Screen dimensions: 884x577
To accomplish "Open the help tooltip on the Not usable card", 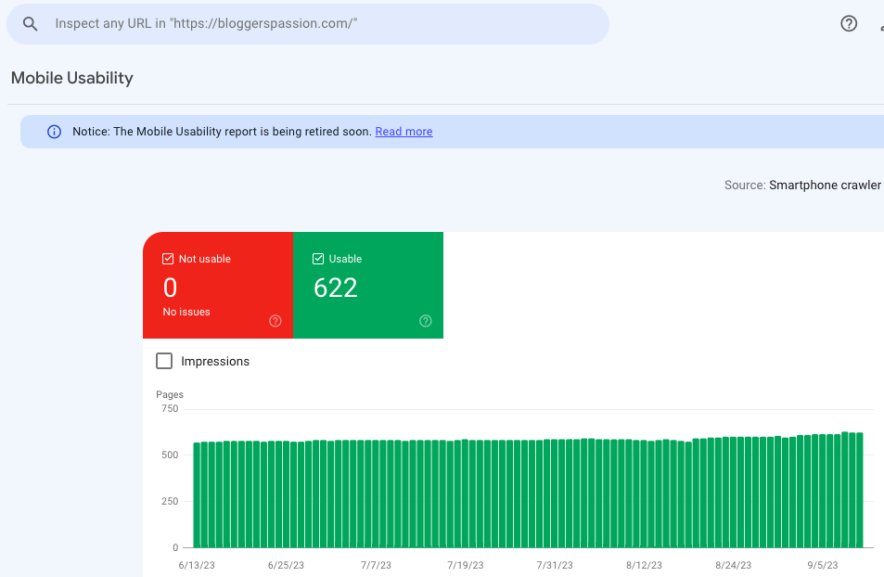I will point(273,321).
